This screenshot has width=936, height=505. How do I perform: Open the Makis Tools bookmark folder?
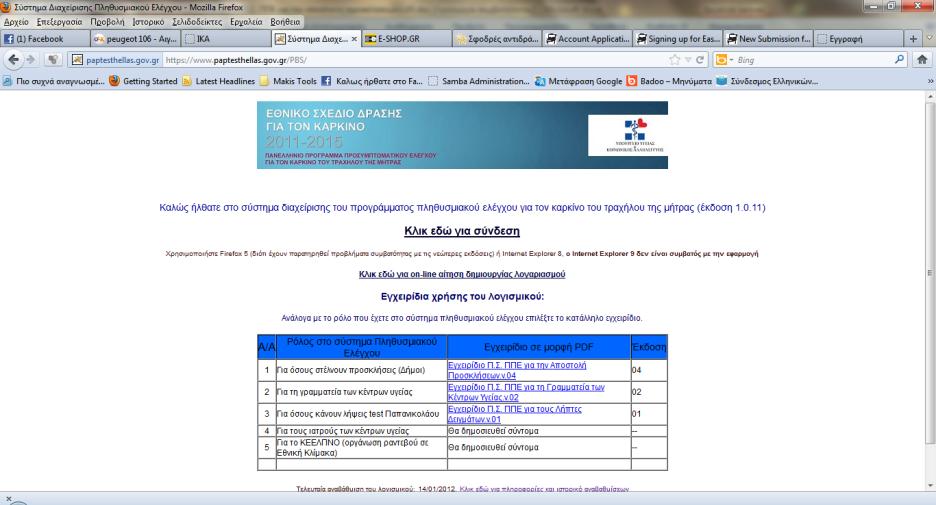click(288, 81)
